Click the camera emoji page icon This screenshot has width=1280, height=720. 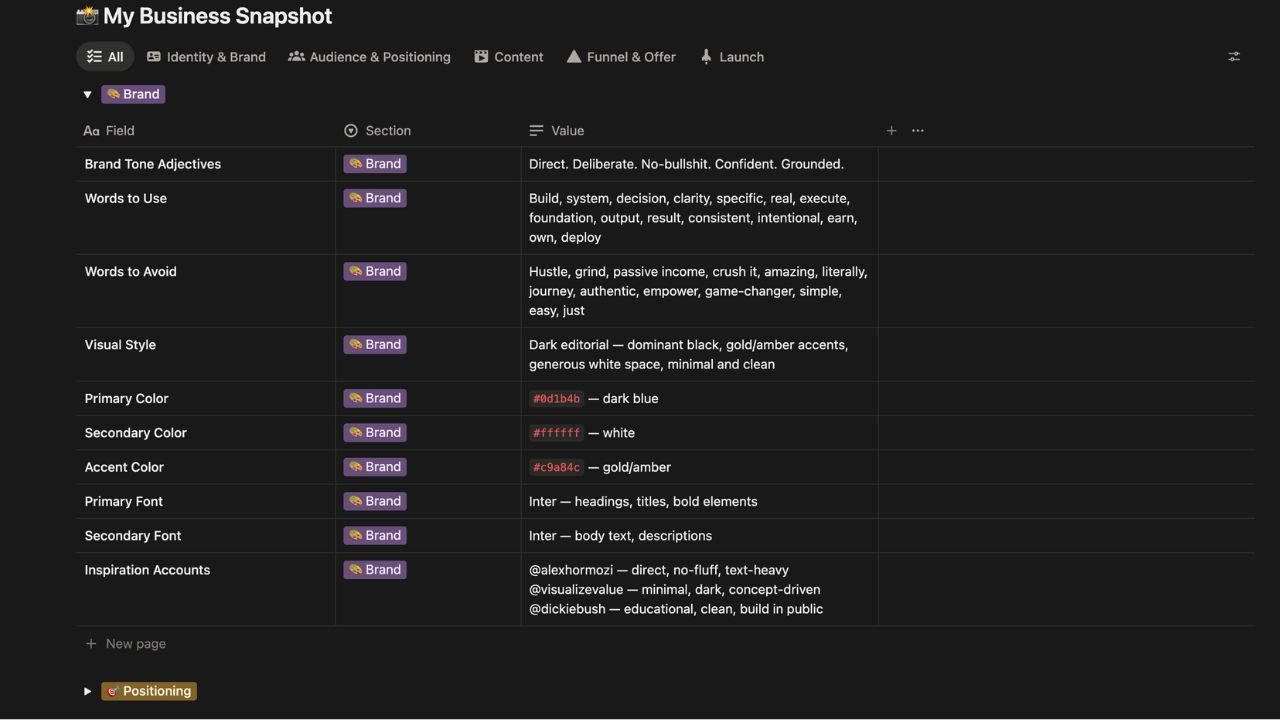coord(87,16)
